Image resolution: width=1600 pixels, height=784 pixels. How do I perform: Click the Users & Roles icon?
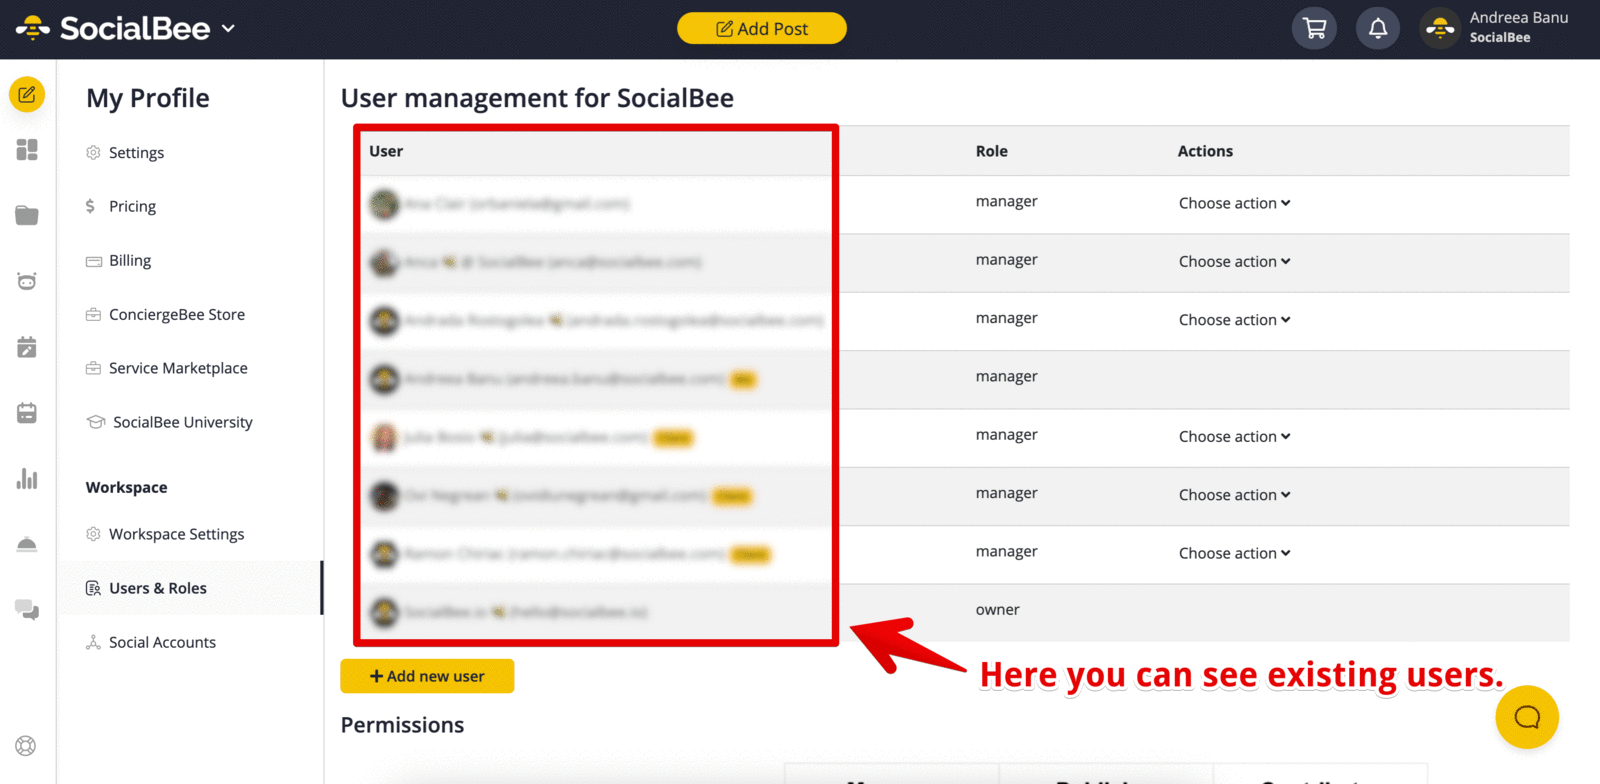[93, 588]
